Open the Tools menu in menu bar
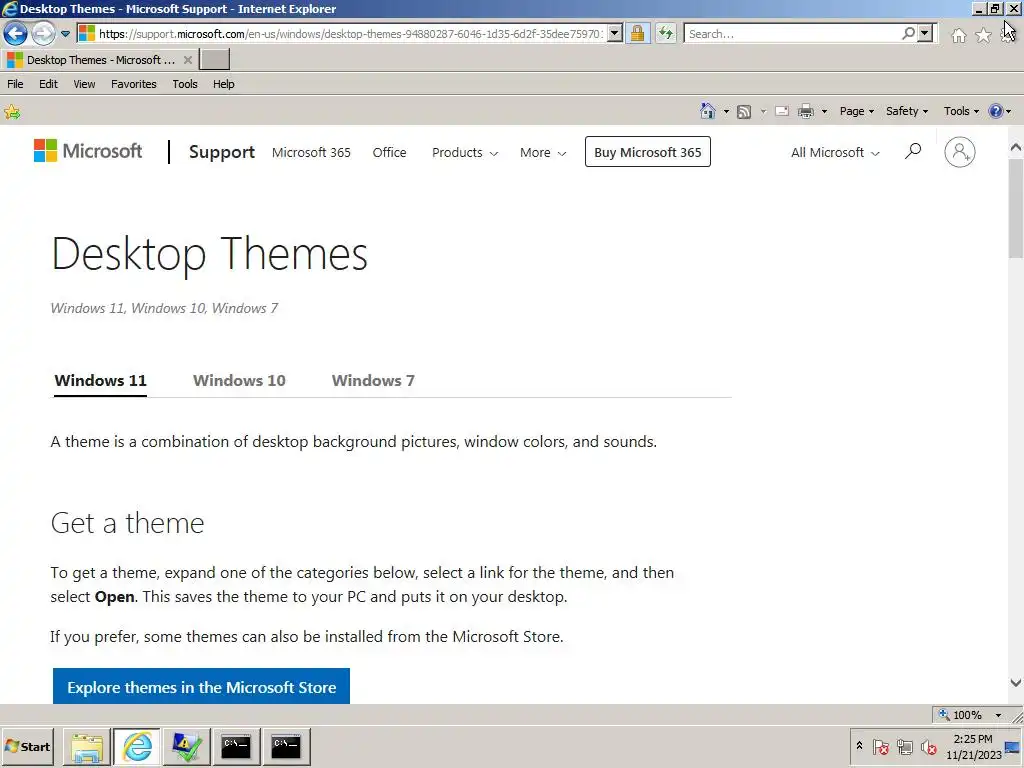 (x=185, y=84)
